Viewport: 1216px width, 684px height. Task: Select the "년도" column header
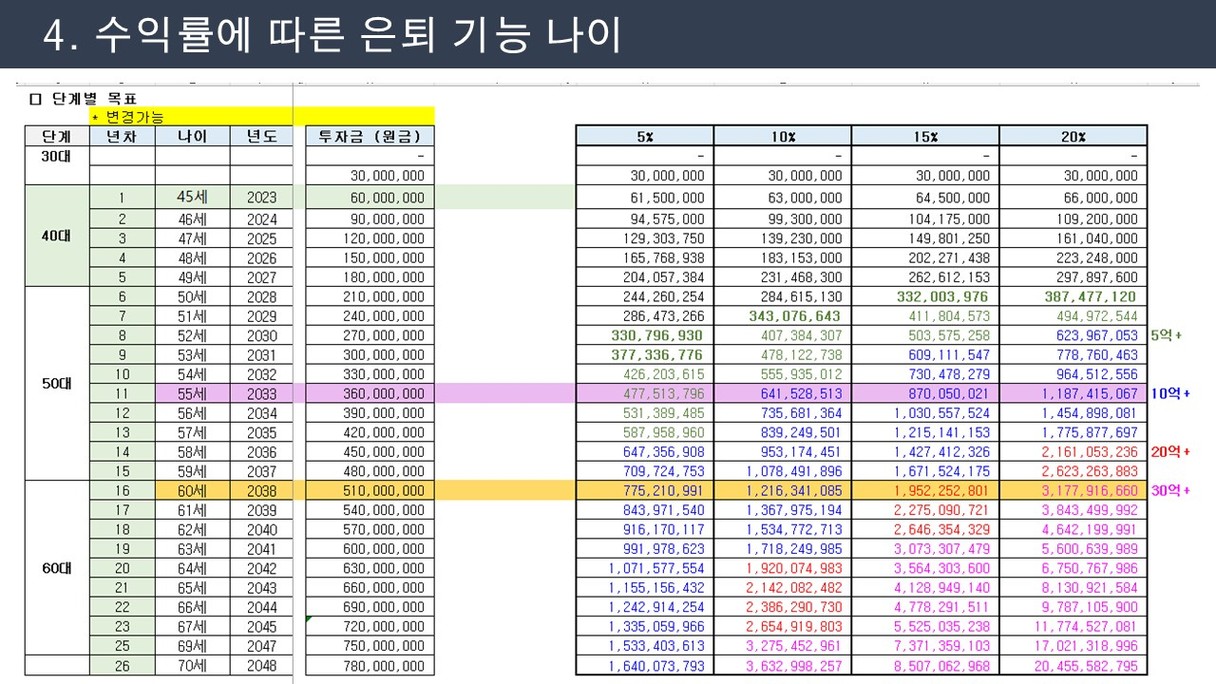[x=261, y=137]
